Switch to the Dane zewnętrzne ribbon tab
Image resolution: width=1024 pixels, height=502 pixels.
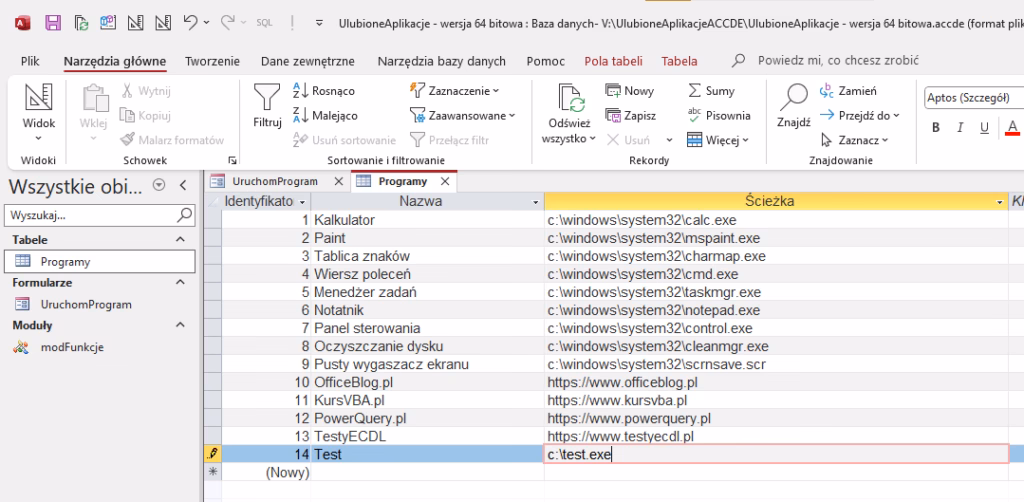coord(308,61)
